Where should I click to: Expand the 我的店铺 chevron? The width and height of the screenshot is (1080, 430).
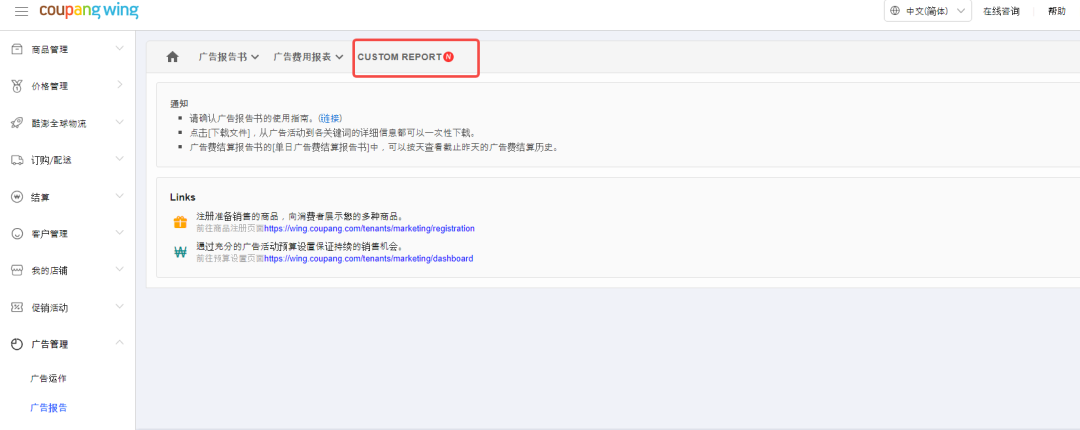click(120, 269)
